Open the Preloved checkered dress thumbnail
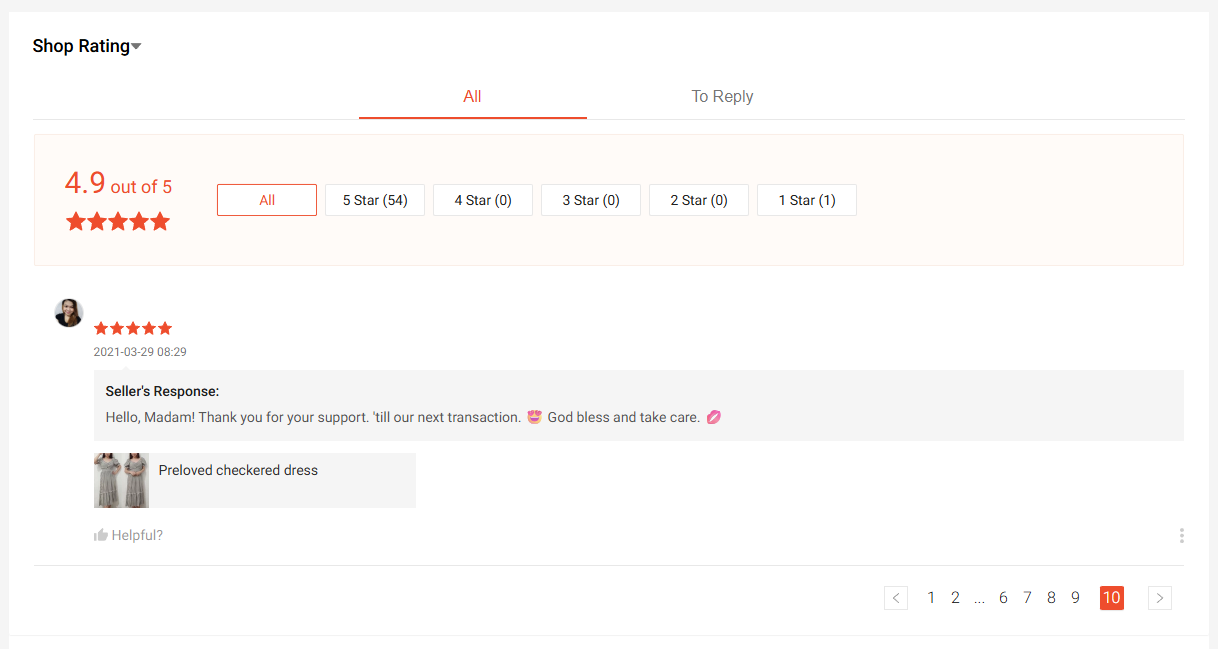 121,480
